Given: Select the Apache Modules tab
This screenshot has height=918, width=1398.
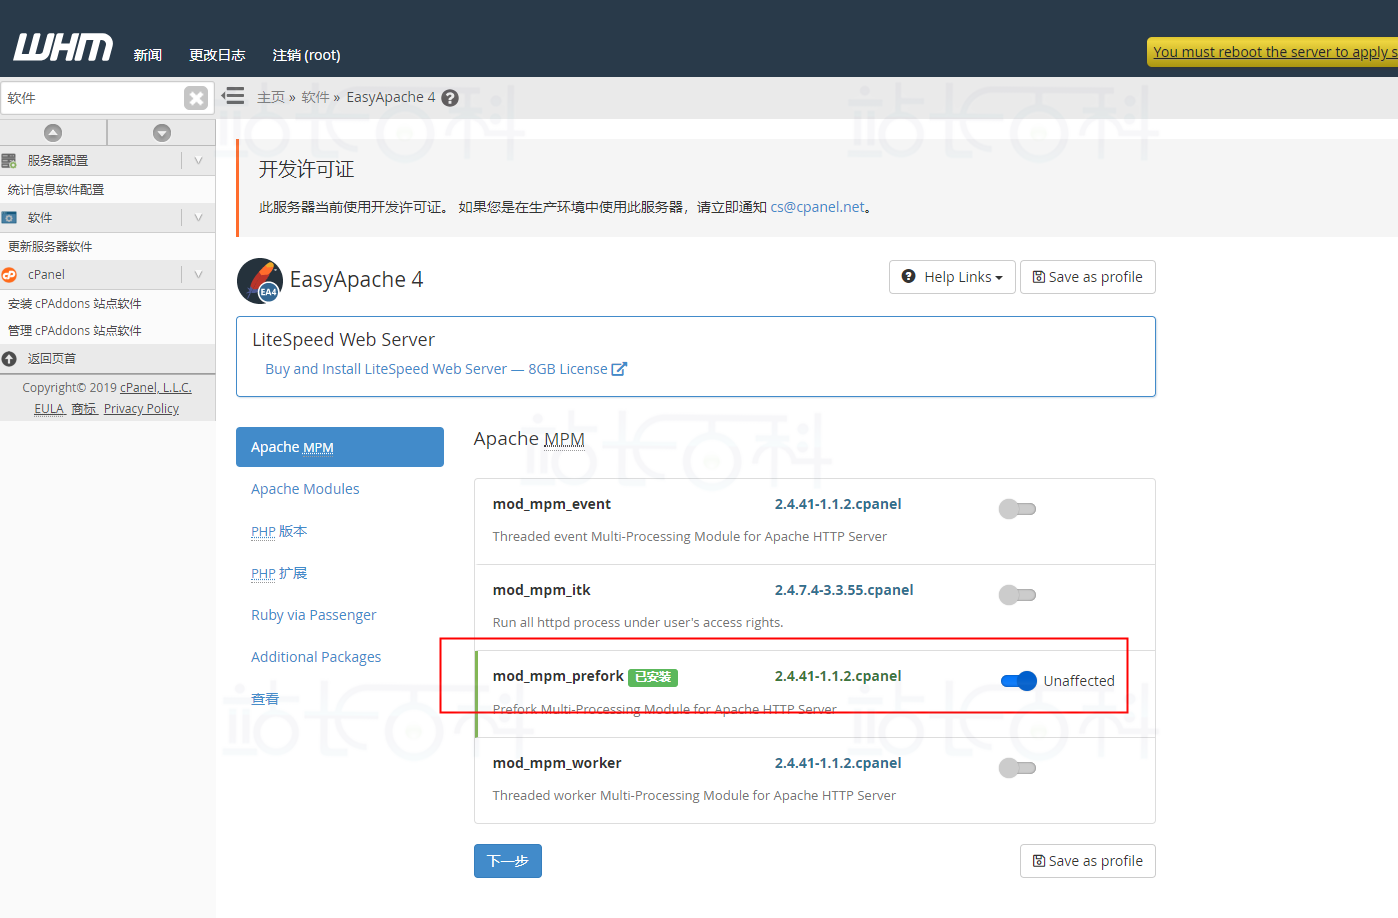Looking at the screenshot, I should [x=305, y=489].
